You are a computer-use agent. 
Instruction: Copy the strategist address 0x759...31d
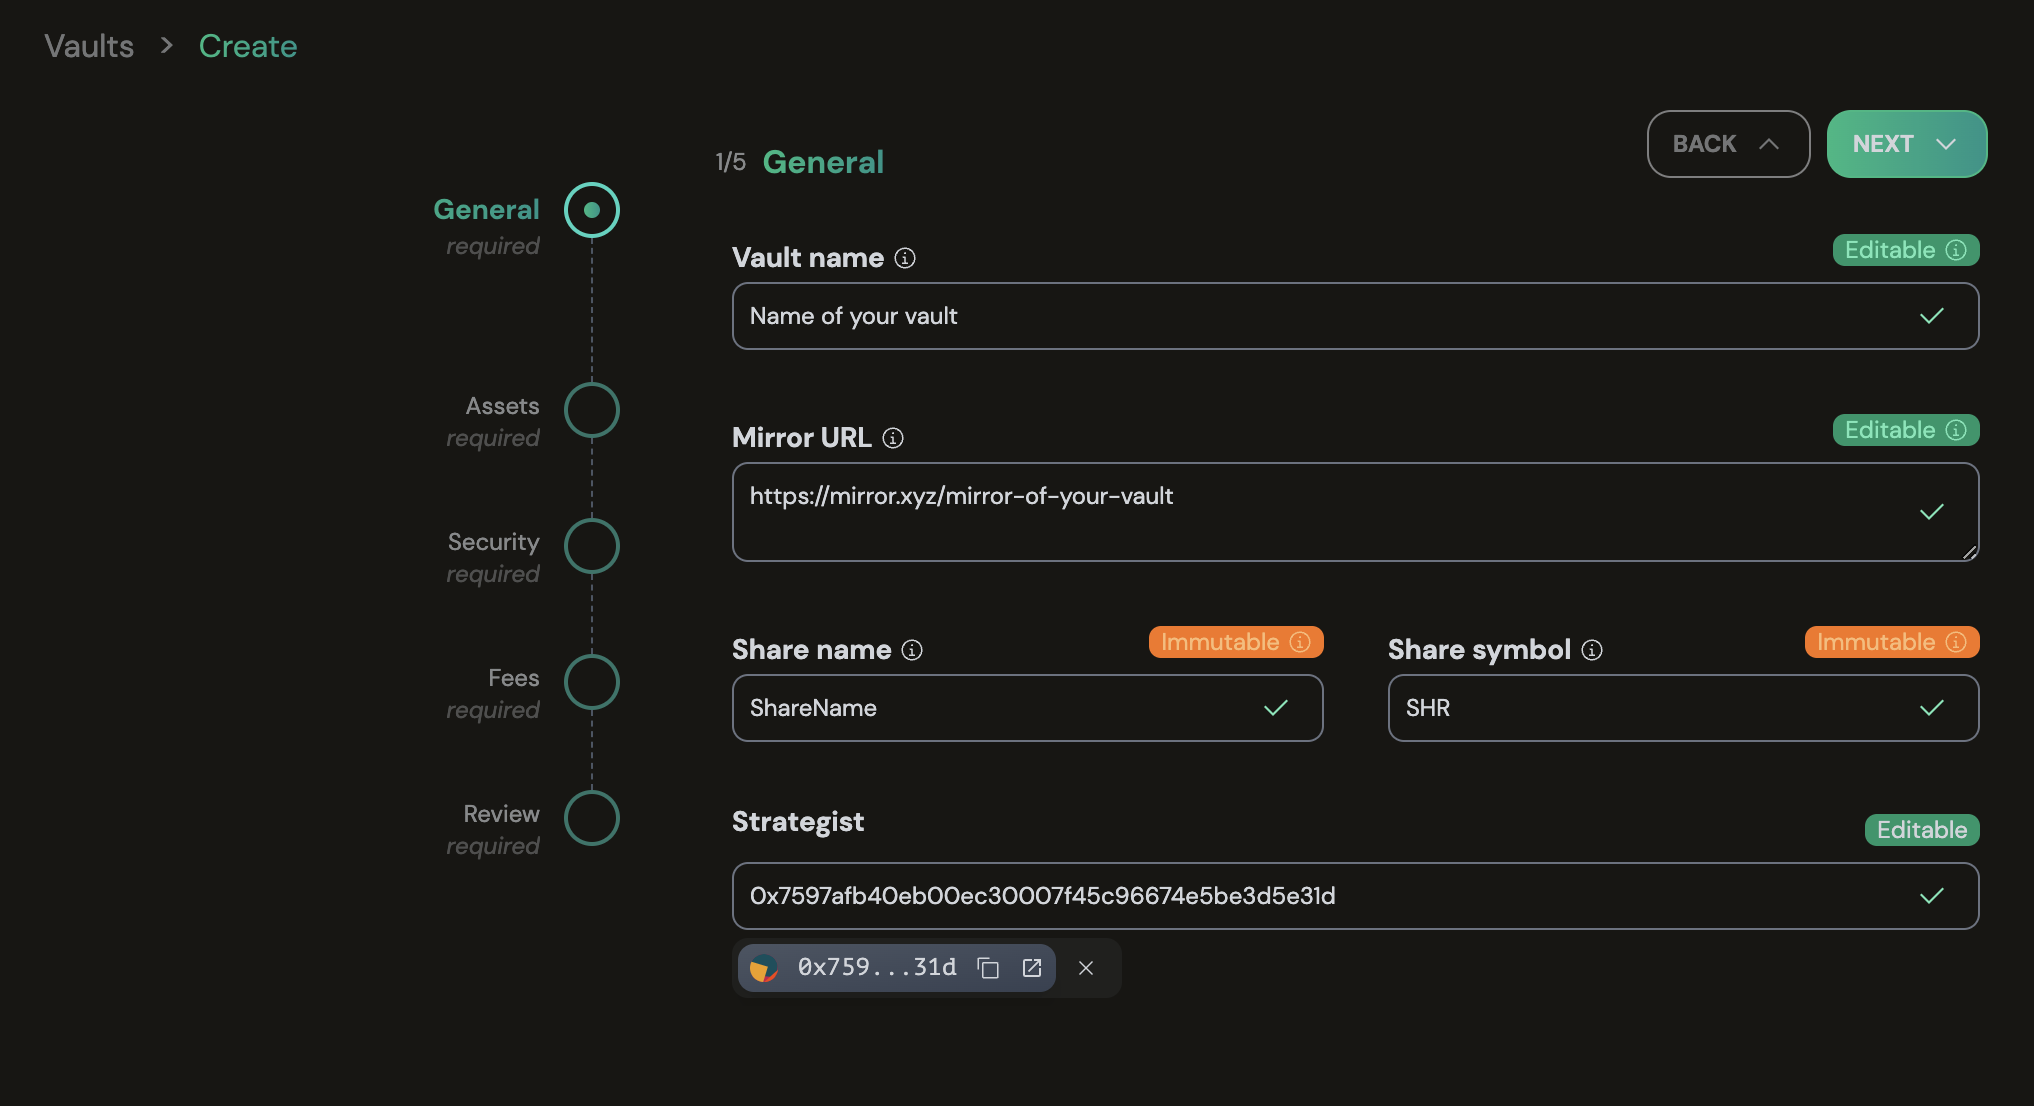[988, 968]
